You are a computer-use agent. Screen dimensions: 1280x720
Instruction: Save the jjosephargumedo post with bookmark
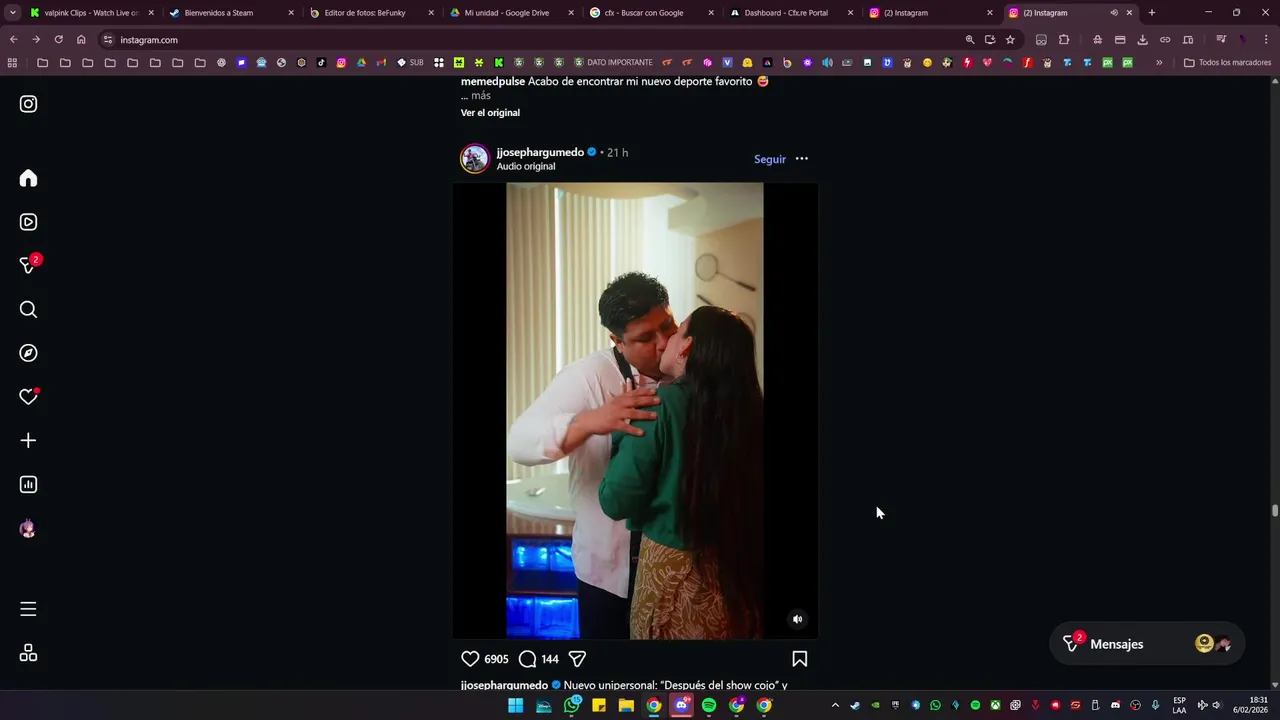(800, 659)
